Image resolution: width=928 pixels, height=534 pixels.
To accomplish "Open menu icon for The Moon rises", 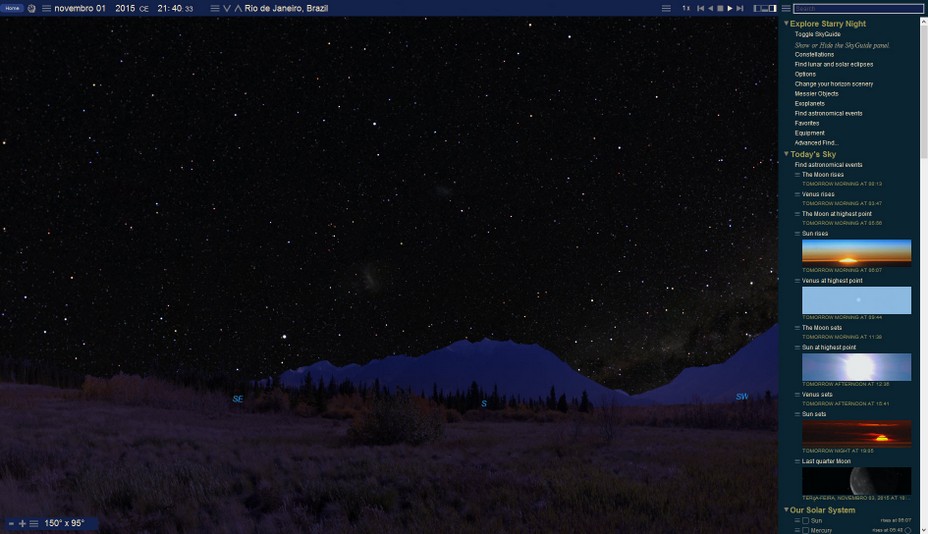I will coord(797,175).
